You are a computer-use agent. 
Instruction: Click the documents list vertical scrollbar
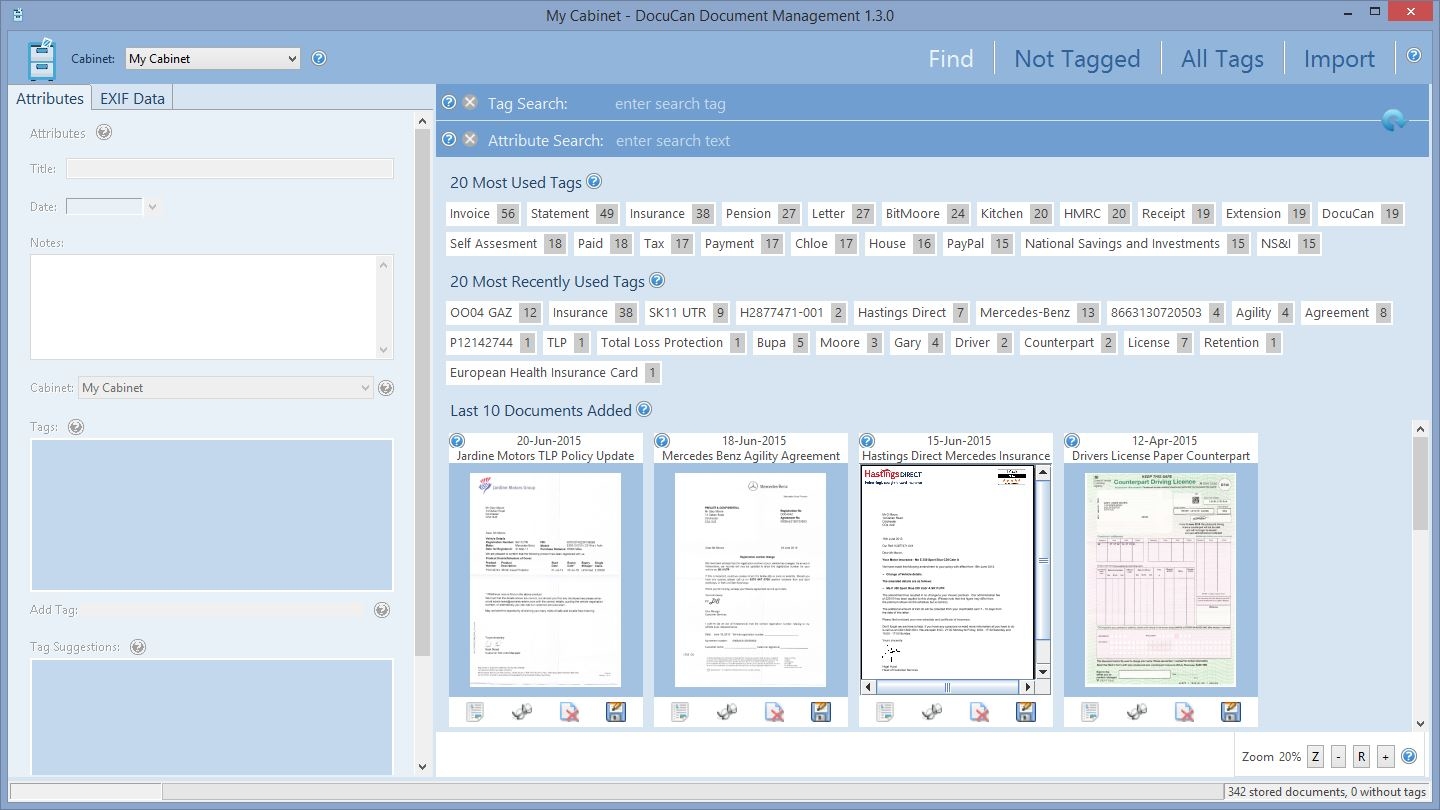pos(1420,575)
